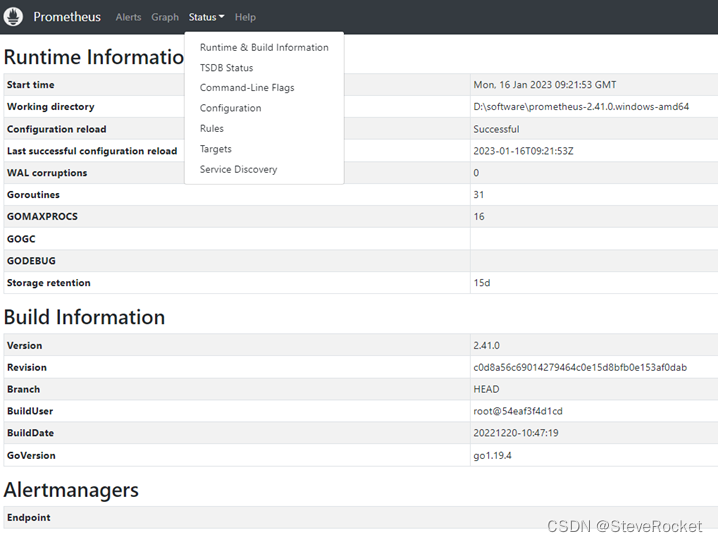Screen dimensions: 718x542
Task: Open the Prometheus brand home link
Action: pyautogui.click(x=67, y=17)
